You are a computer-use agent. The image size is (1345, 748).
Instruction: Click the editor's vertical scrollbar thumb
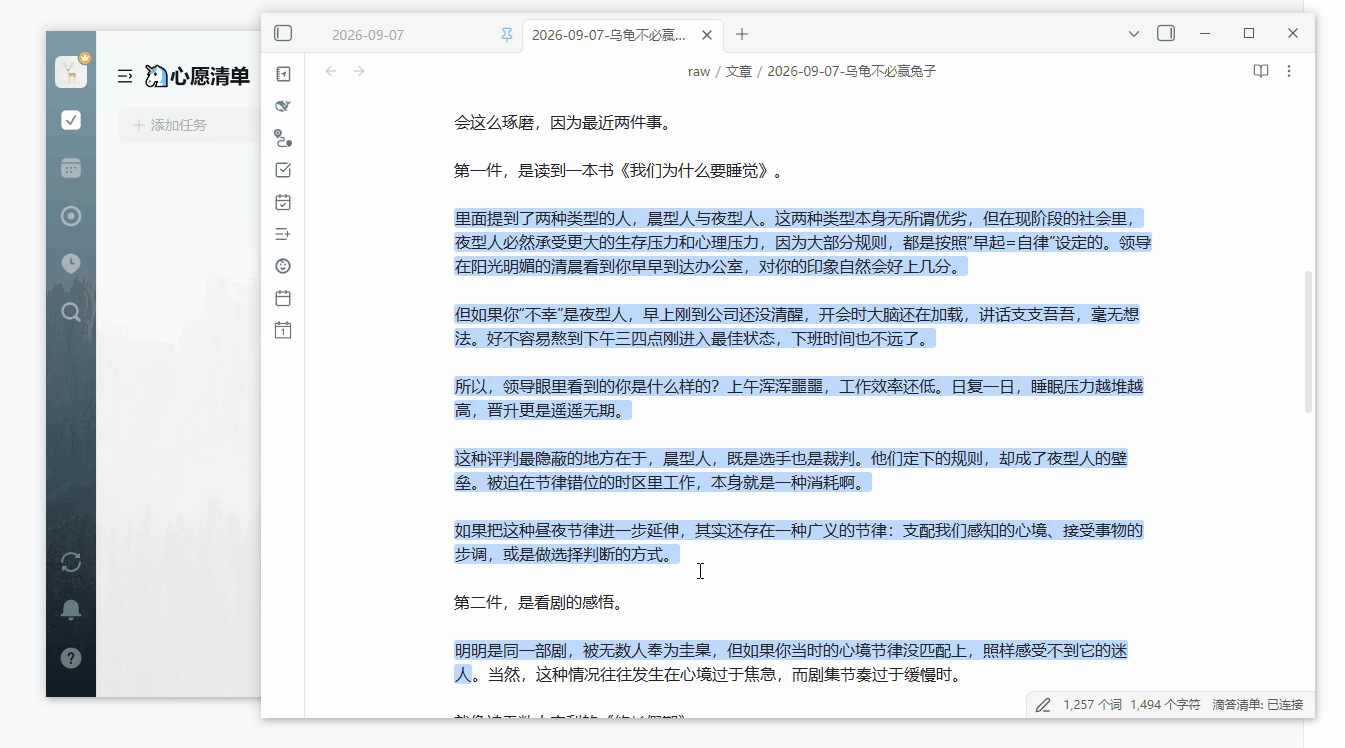pos(1309,342)
